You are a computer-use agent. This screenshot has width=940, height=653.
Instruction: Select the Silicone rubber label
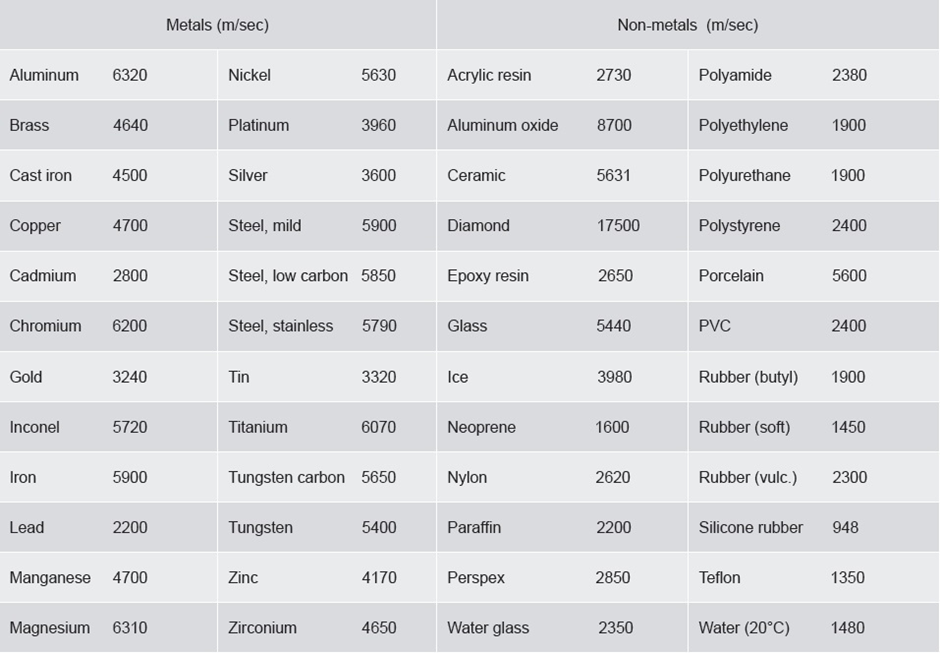point(750,527)
